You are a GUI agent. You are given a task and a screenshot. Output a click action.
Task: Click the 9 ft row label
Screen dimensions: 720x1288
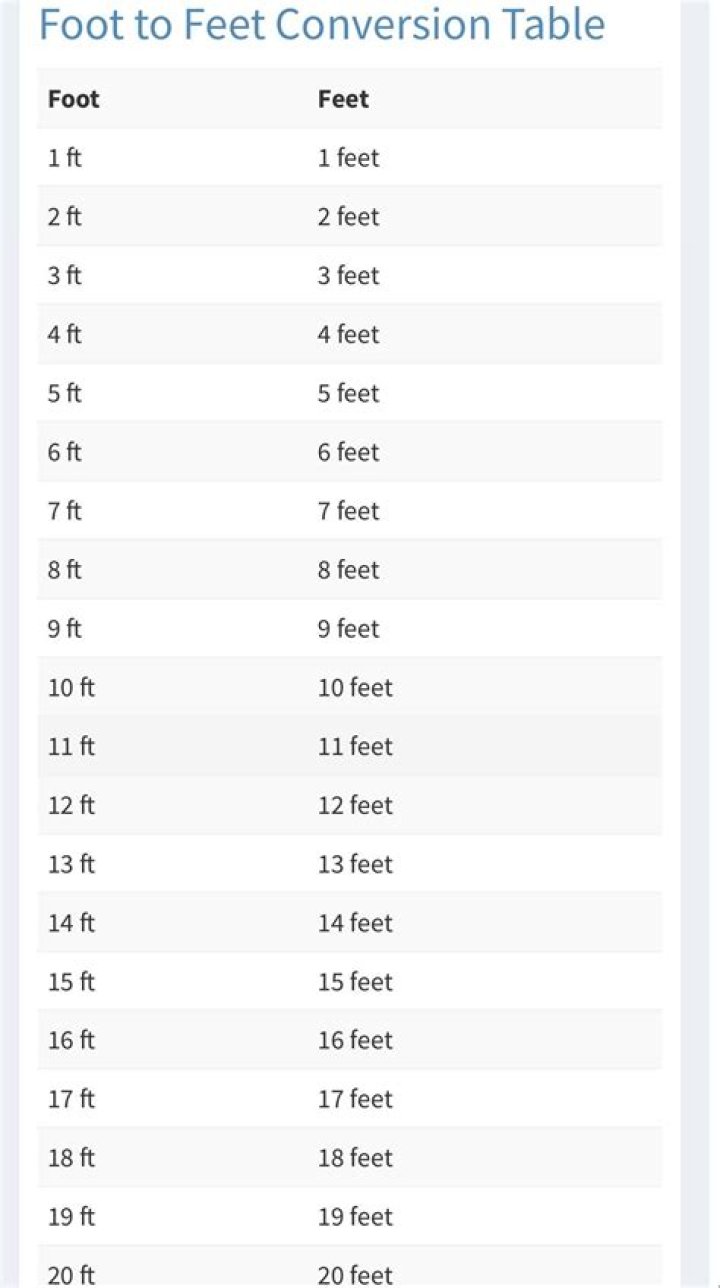tap(64, 629)
